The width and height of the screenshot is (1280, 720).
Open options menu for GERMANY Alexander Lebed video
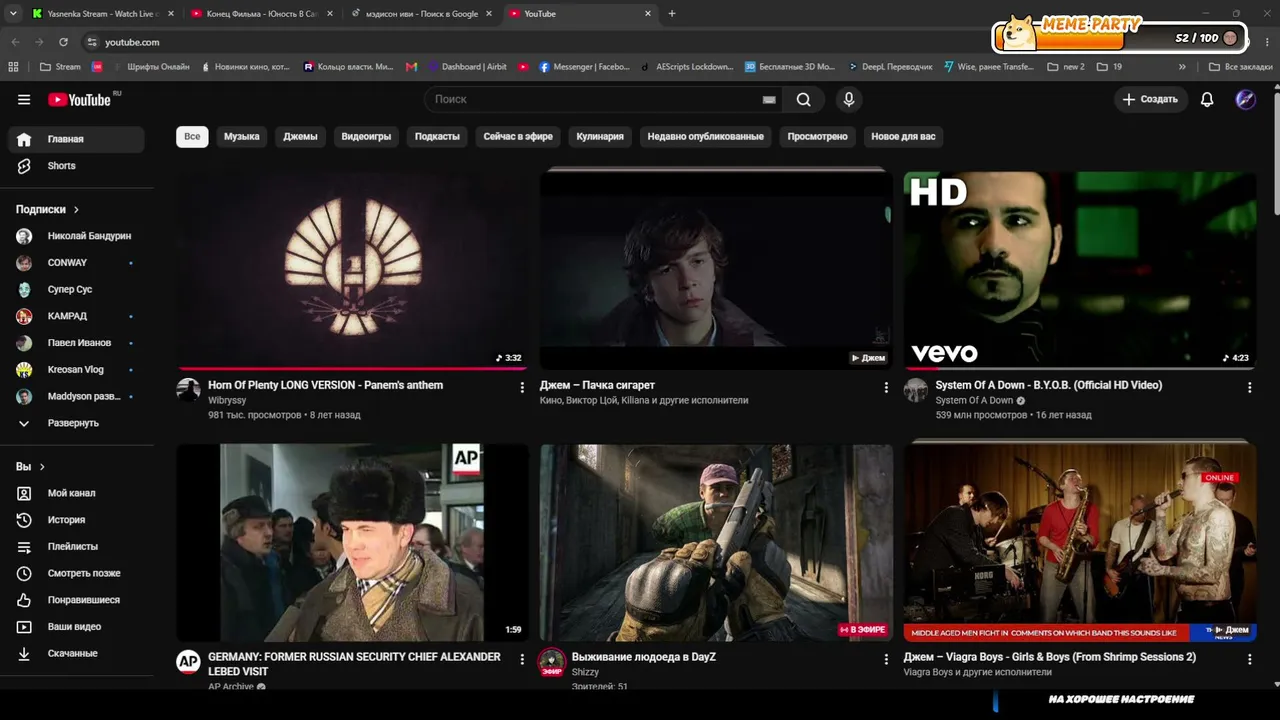click(522, 660)
